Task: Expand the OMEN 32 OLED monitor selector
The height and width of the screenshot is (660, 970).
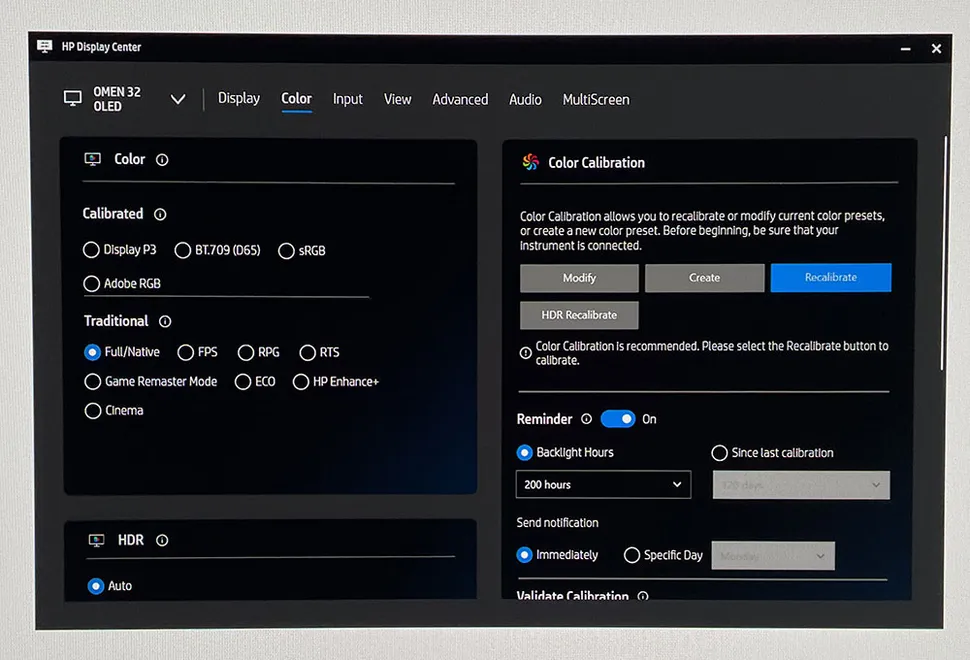Action: point(178,100)
